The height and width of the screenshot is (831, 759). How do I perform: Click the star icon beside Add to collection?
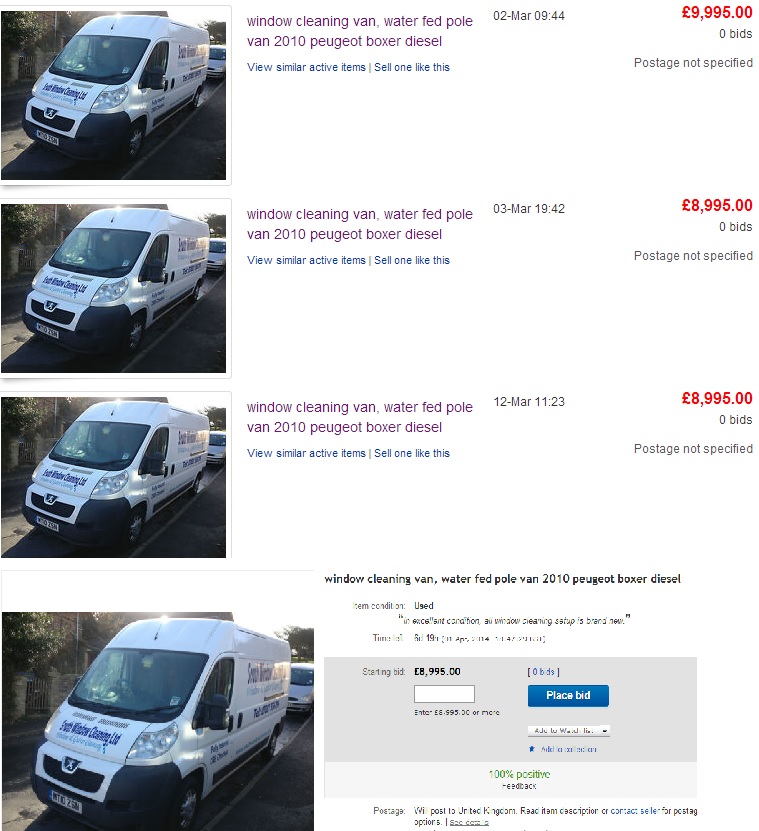click(532, 749)
